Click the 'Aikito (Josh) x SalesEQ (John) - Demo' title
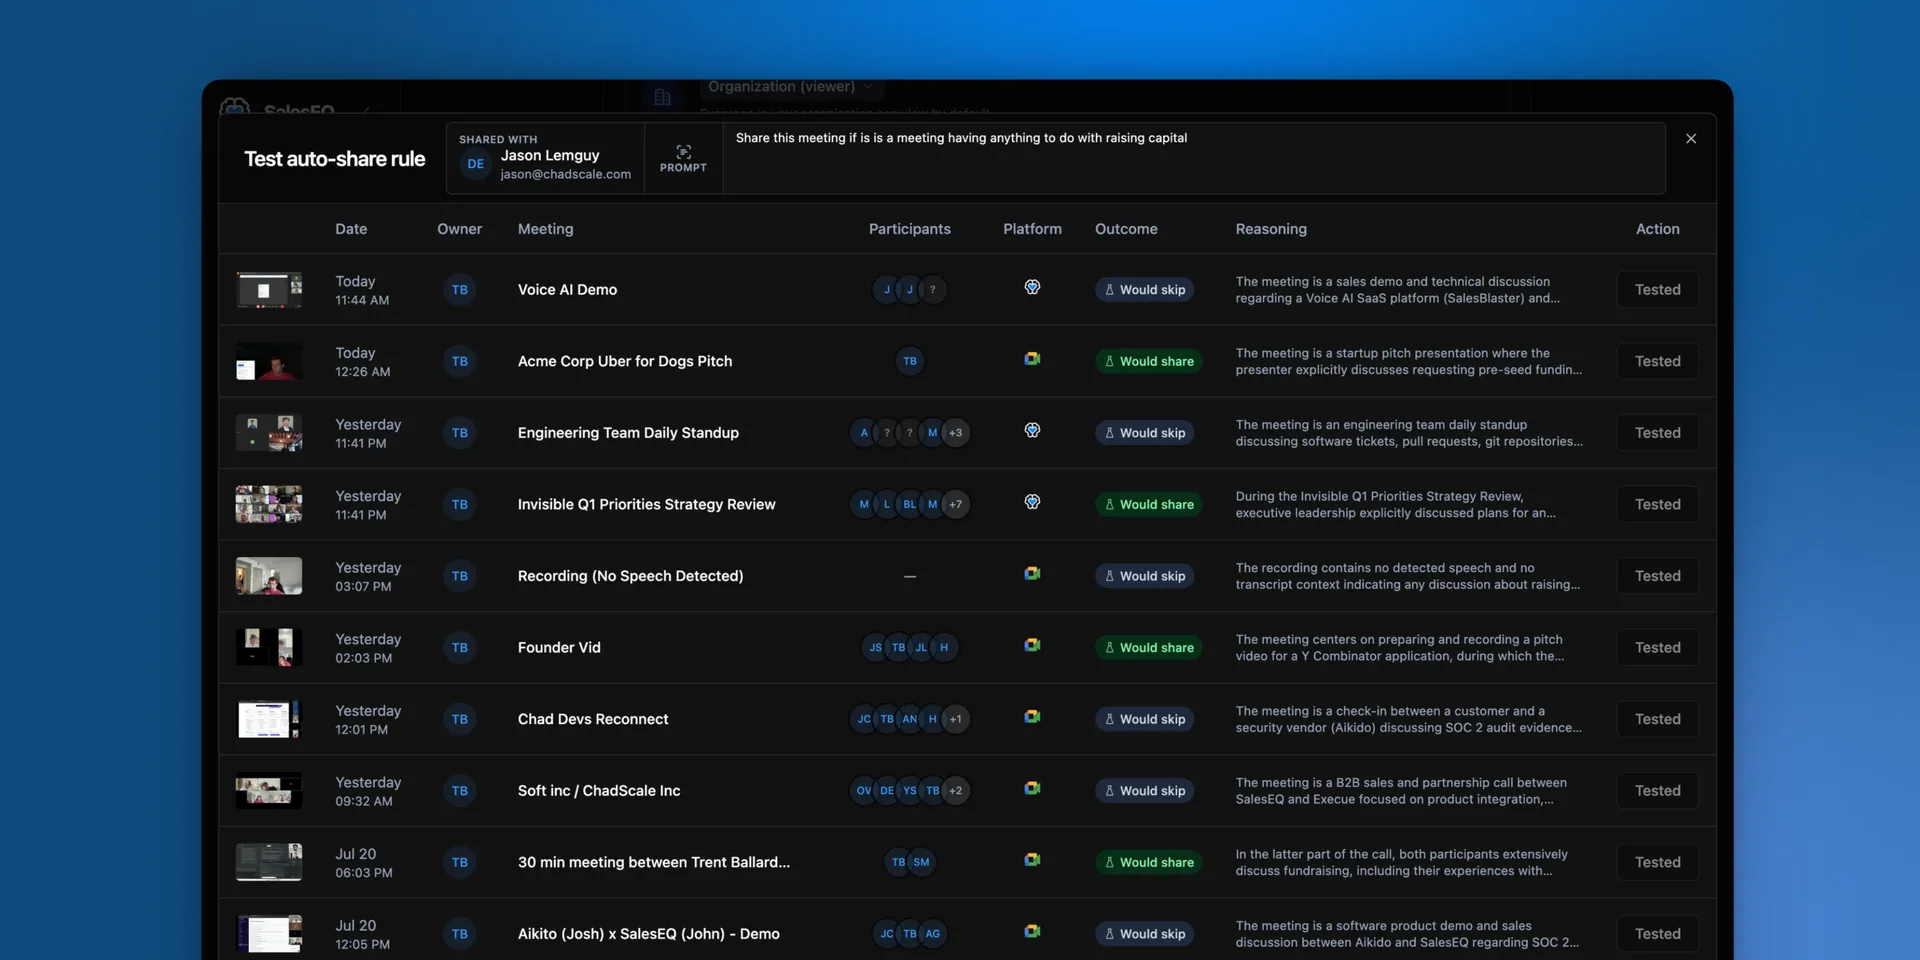This screenshot has height=960, width=1920. click(x=649, y=934)
